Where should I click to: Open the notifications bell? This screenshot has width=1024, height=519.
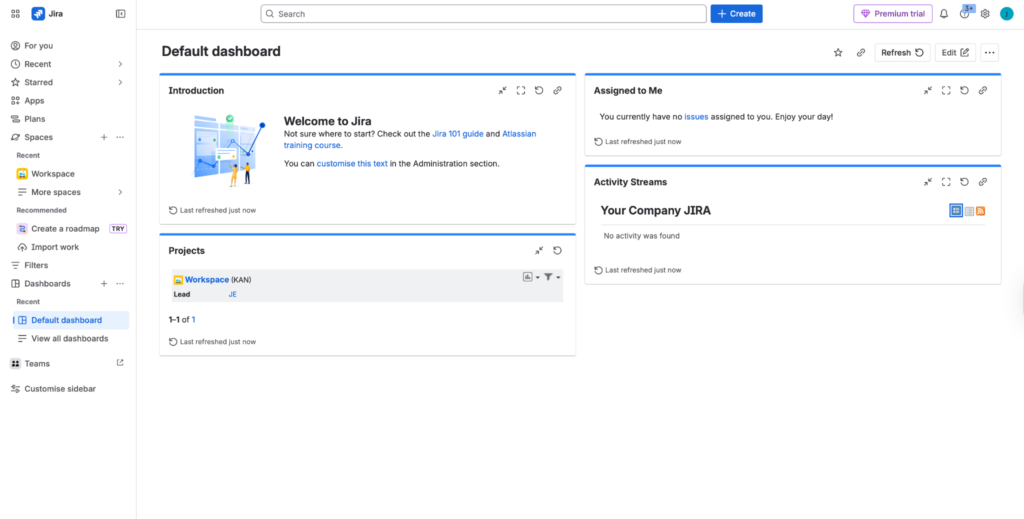click(943, 14)
